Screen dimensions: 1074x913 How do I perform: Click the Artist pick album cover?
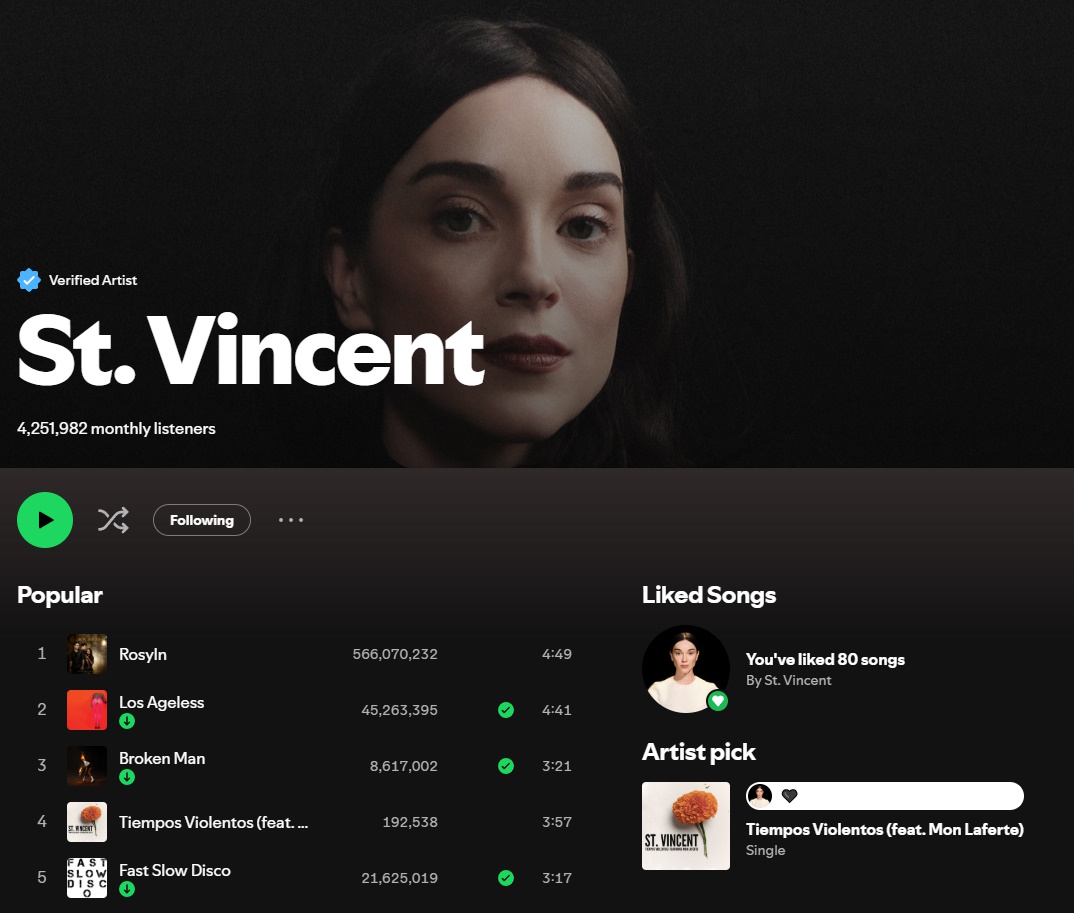686,826
